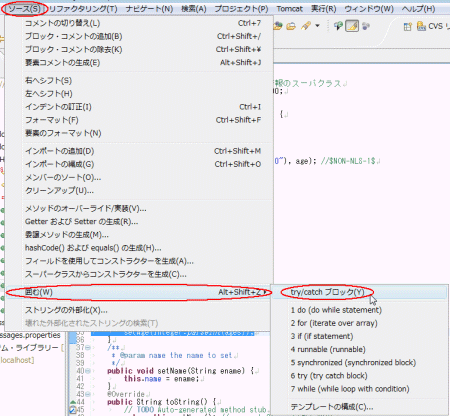Screen dimensions: 450x416
Task: Click code line 'public String toString()'
Action: 162,402
